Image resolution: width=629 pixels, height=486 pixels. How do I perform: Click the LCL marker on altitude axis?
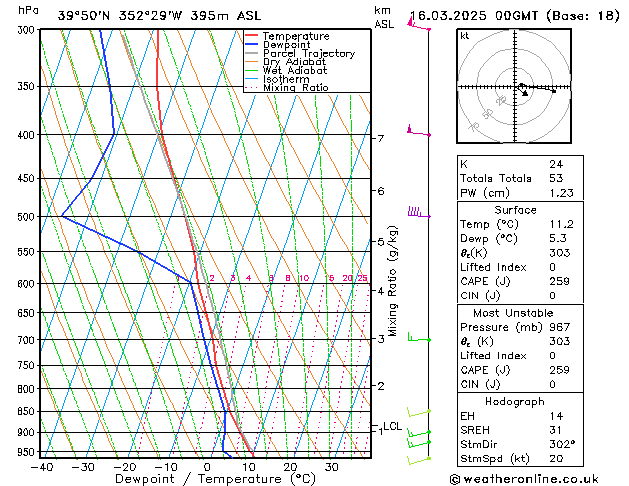tap(392, 426)
